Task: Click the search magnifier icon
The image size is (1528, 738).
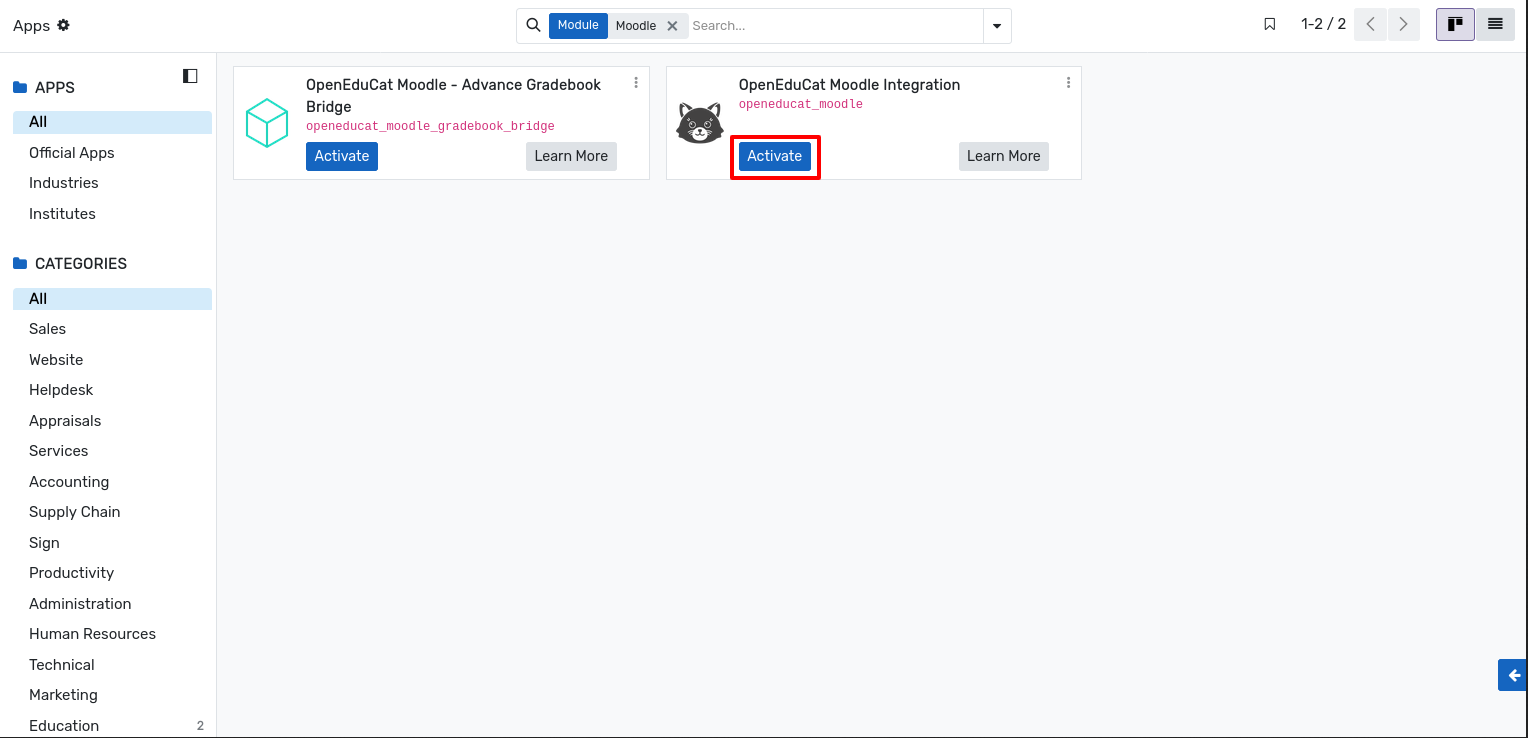Action: [x=533, y=25]
